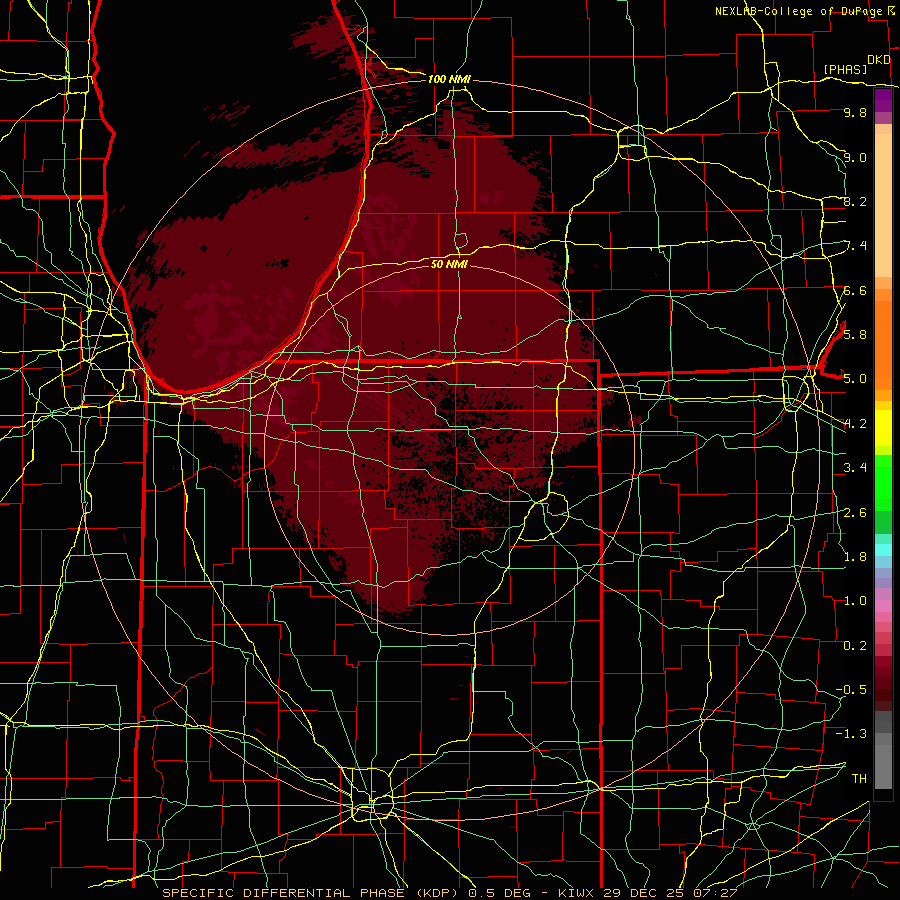Click the NEXLAB-College of DuPage credit text
This screenshot has height=900, width=900.
click(800, 11)
